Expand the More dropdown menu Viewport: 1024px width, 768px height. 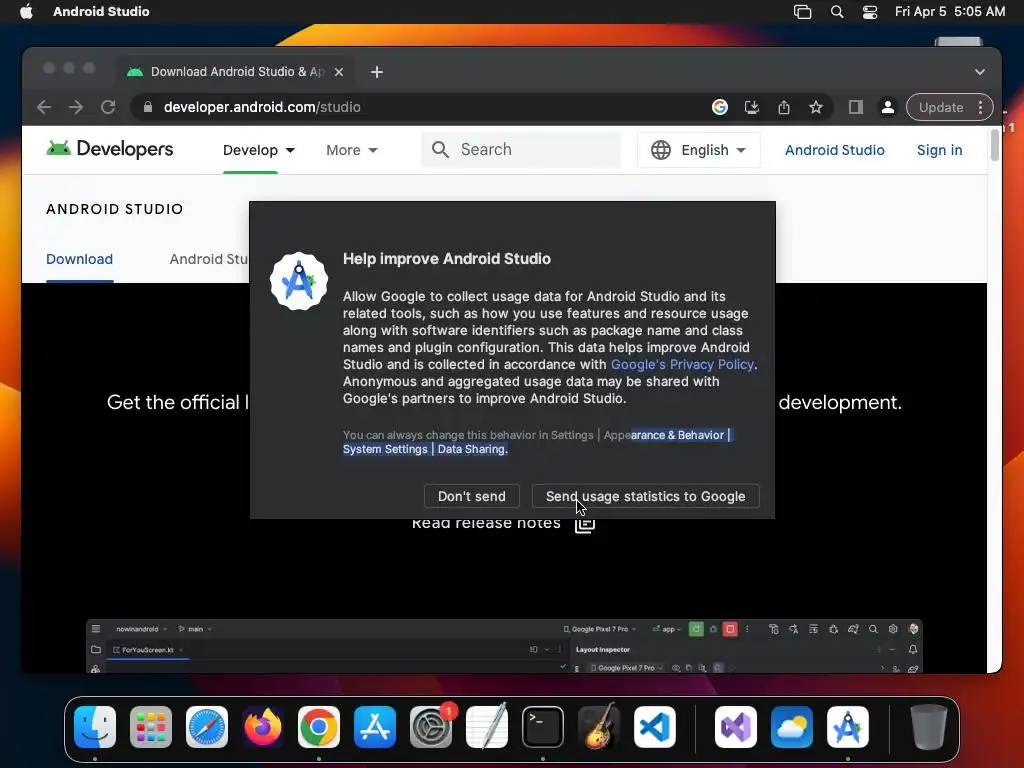[351, 150]
